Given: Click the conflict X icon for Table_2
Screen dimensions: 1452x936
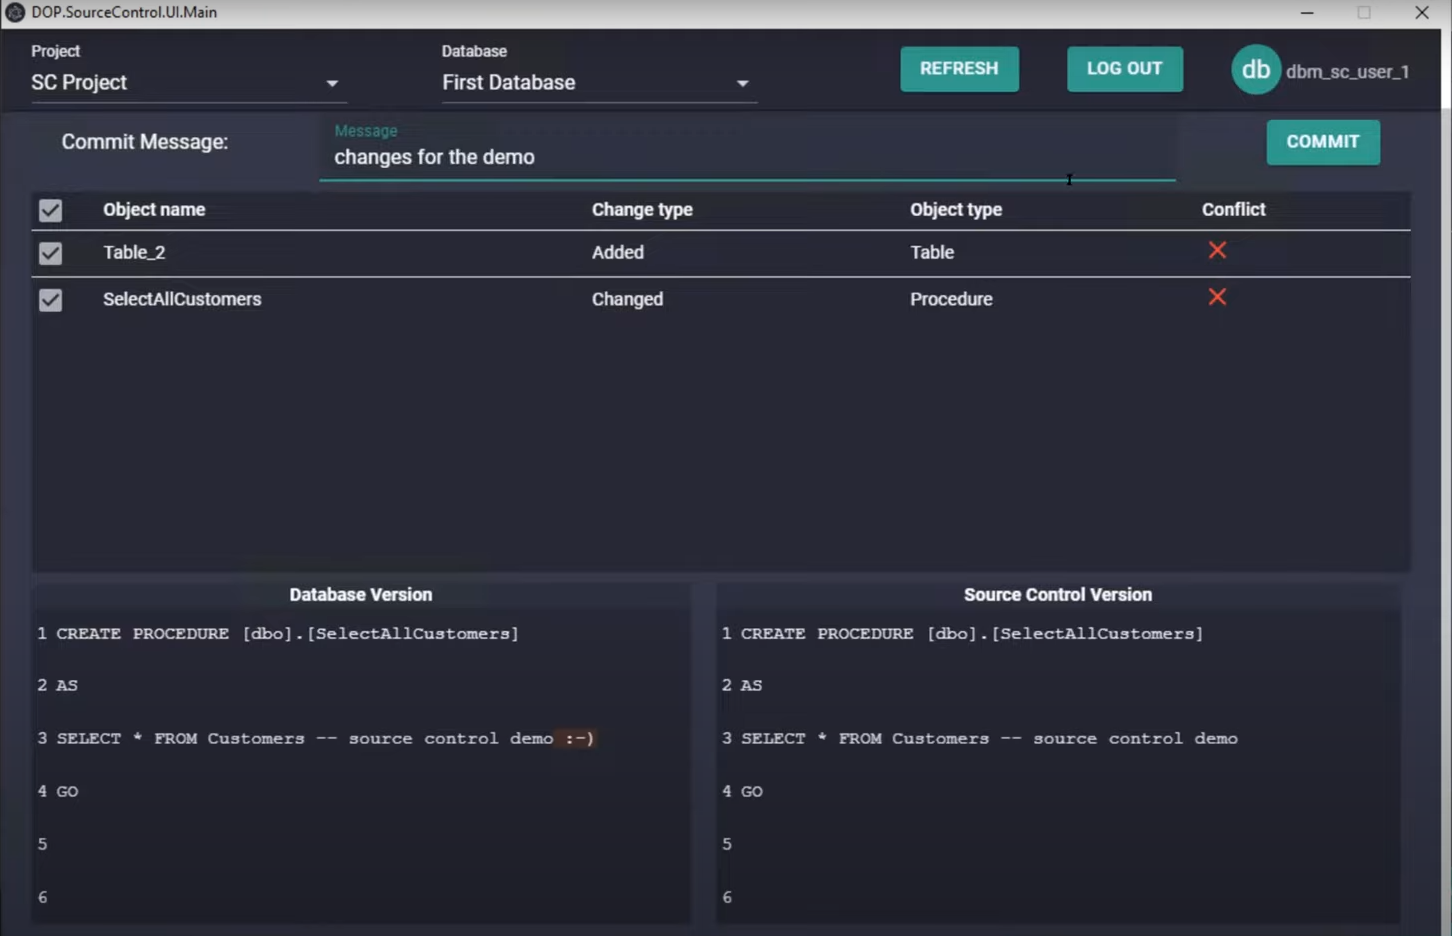Looking at the screenshot, I should click(1217, 250).
